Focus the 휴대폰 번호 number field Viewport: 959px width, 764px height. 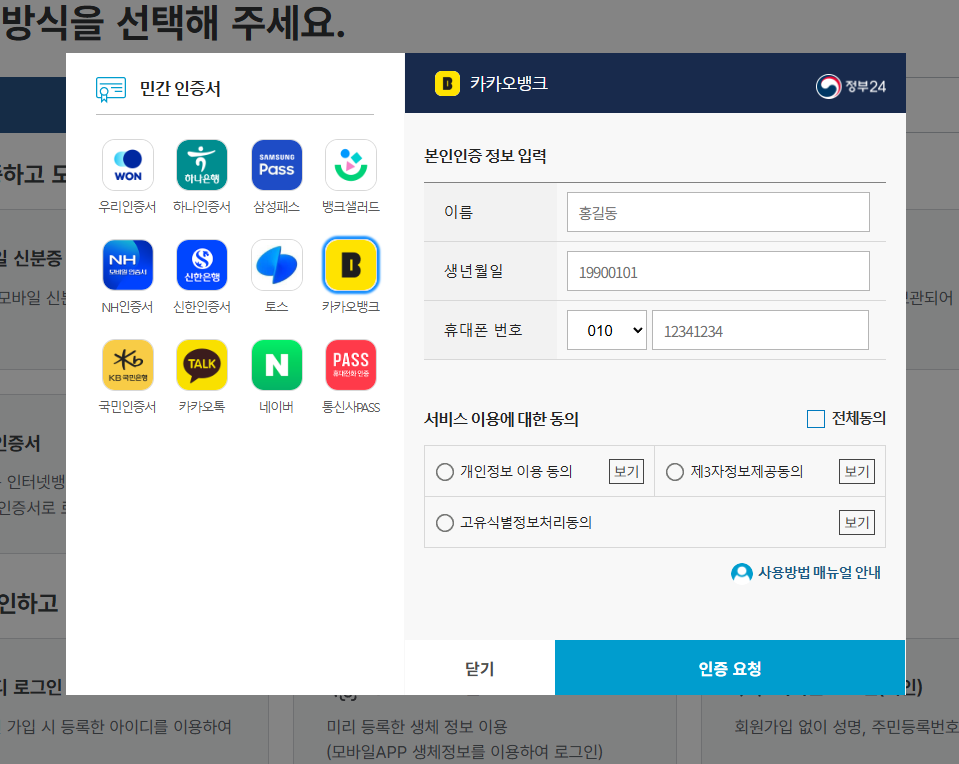coord(760,330)
